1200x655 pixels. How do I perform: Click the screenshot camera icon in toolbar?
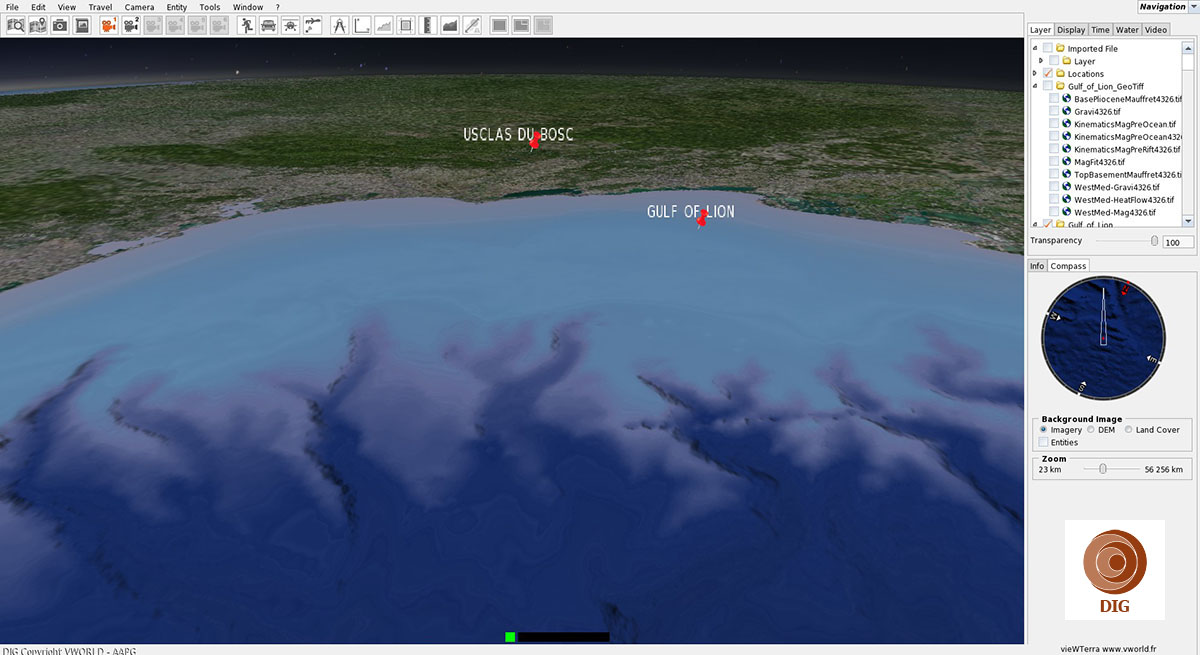pos(60,25)
